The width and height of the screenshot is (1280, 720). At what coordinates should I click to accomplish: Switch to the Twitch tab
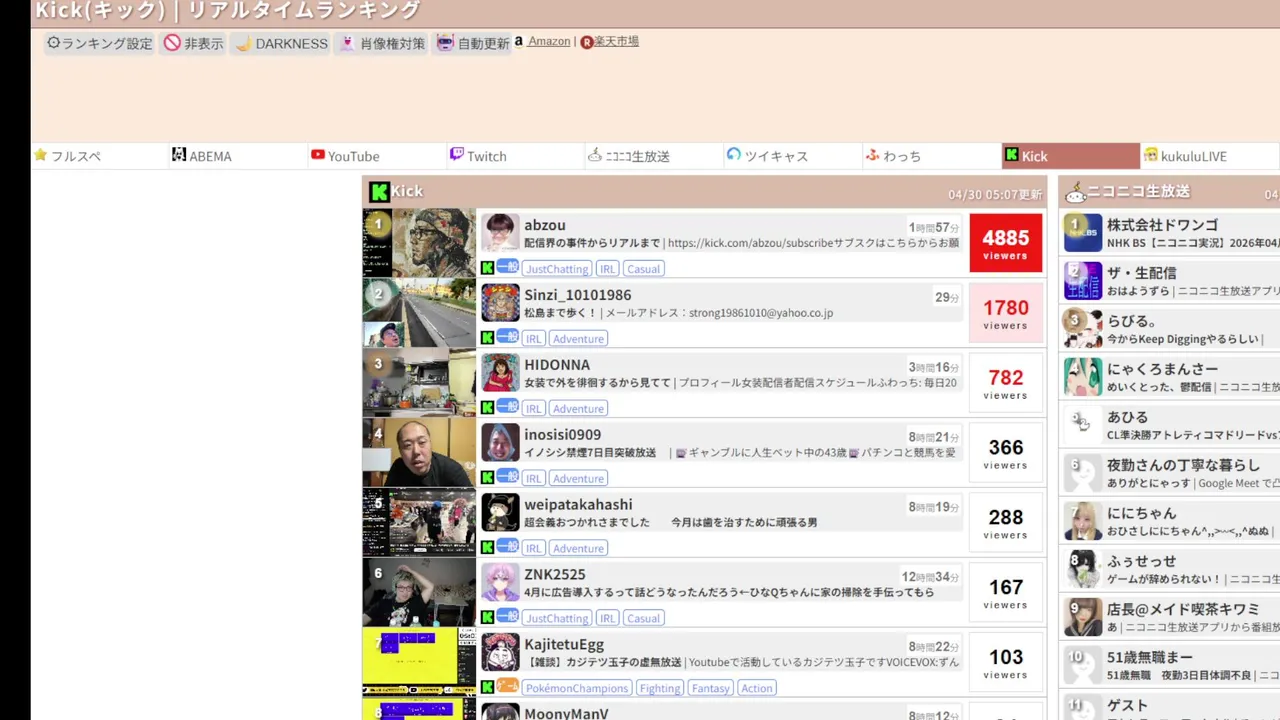tap(516, 156)
